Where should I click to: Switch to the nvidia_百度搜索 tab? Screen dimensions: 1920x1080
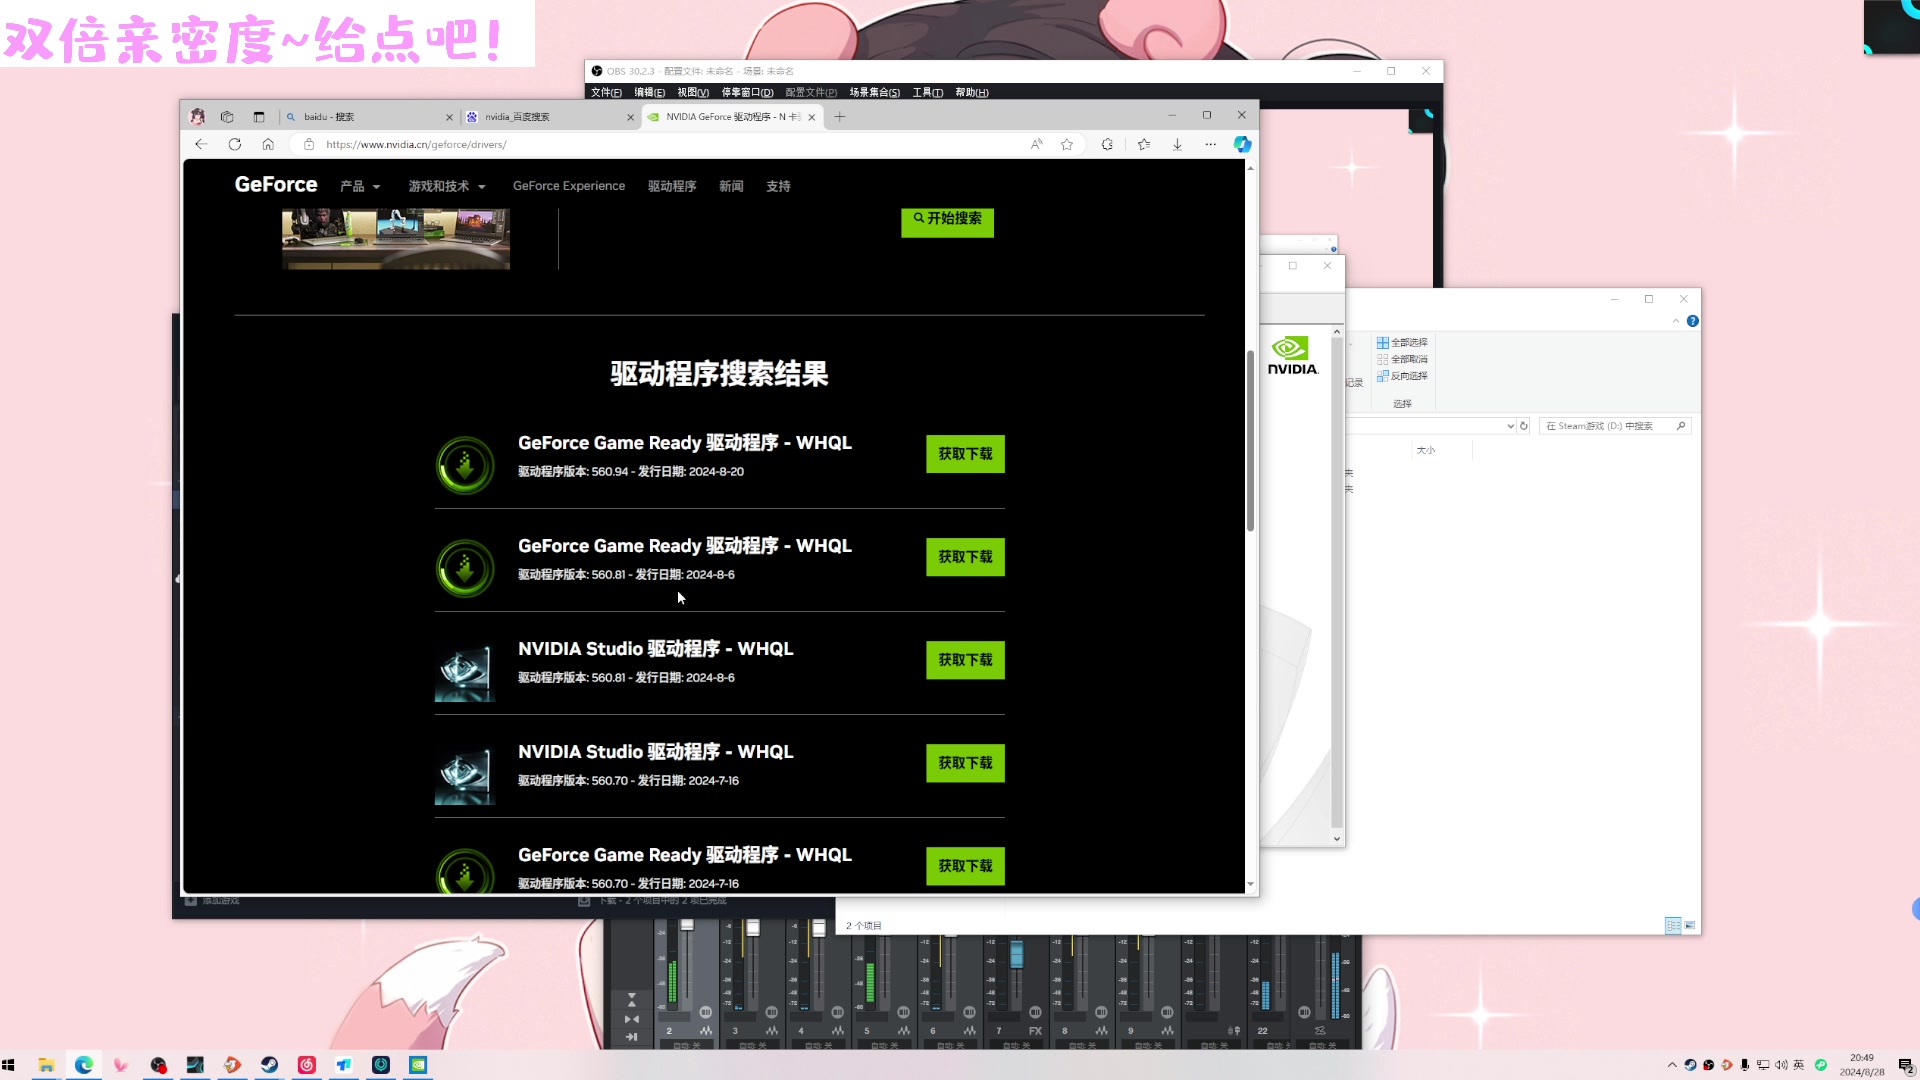tap(550, 117)
